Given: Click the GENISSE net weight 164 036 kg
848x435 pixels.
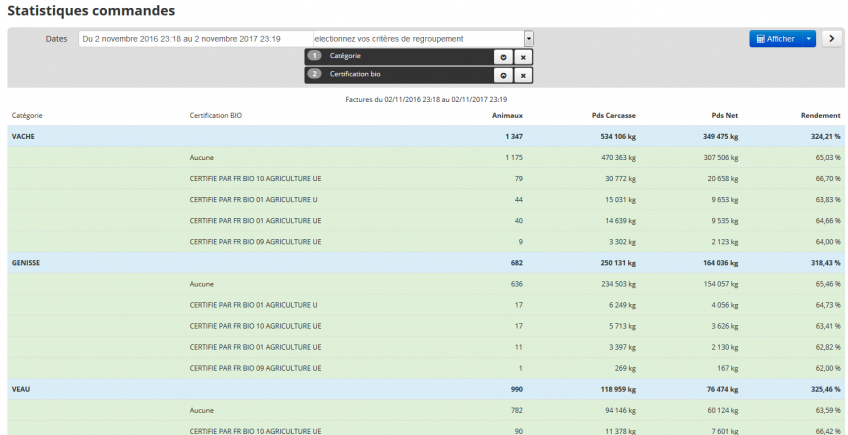Looking at the screenshot, I should [x=720, y=263].
